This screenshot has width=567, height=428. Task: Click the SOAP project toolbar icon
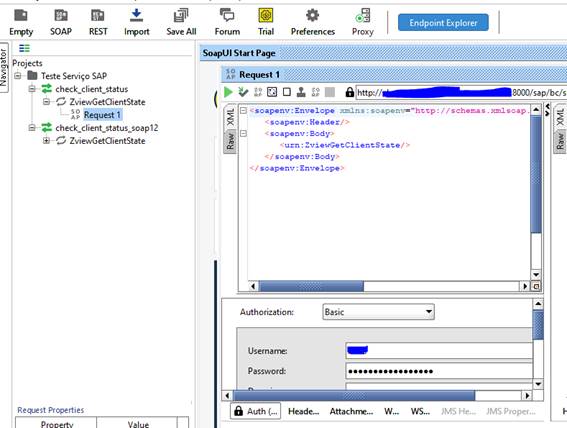[x=61, y=22]
